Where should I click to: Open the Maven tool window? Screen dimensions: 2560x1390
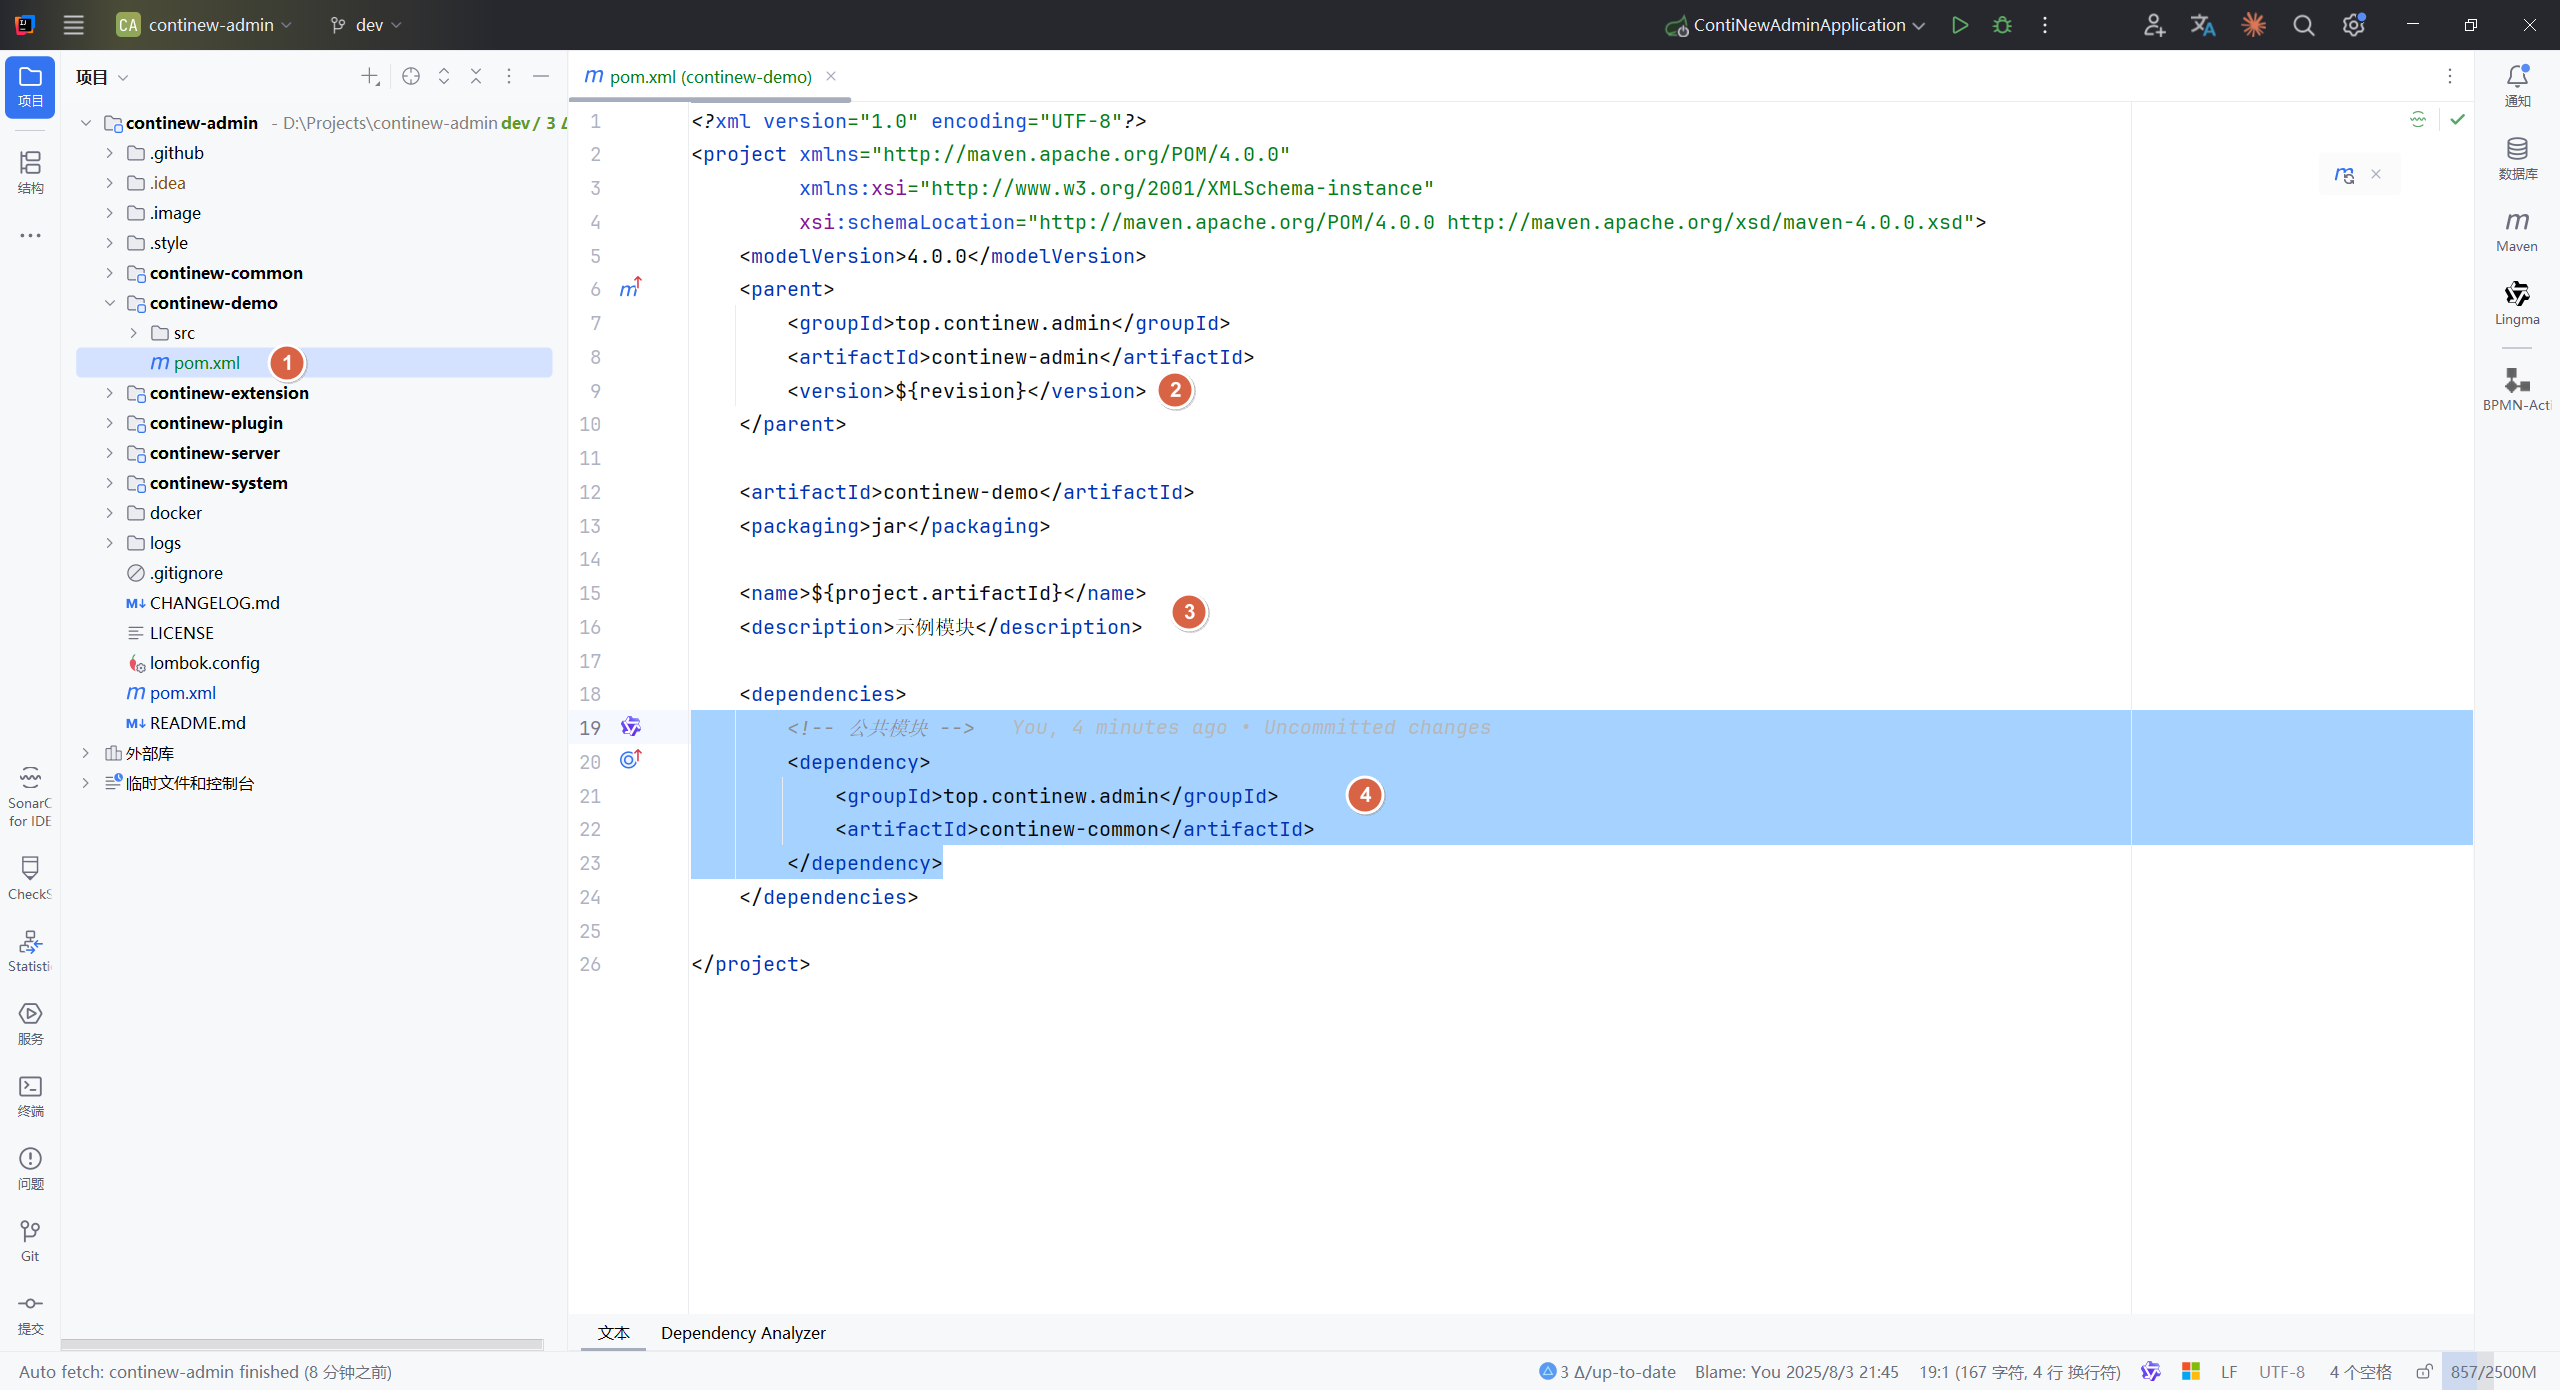click(x=2517, y=231)
